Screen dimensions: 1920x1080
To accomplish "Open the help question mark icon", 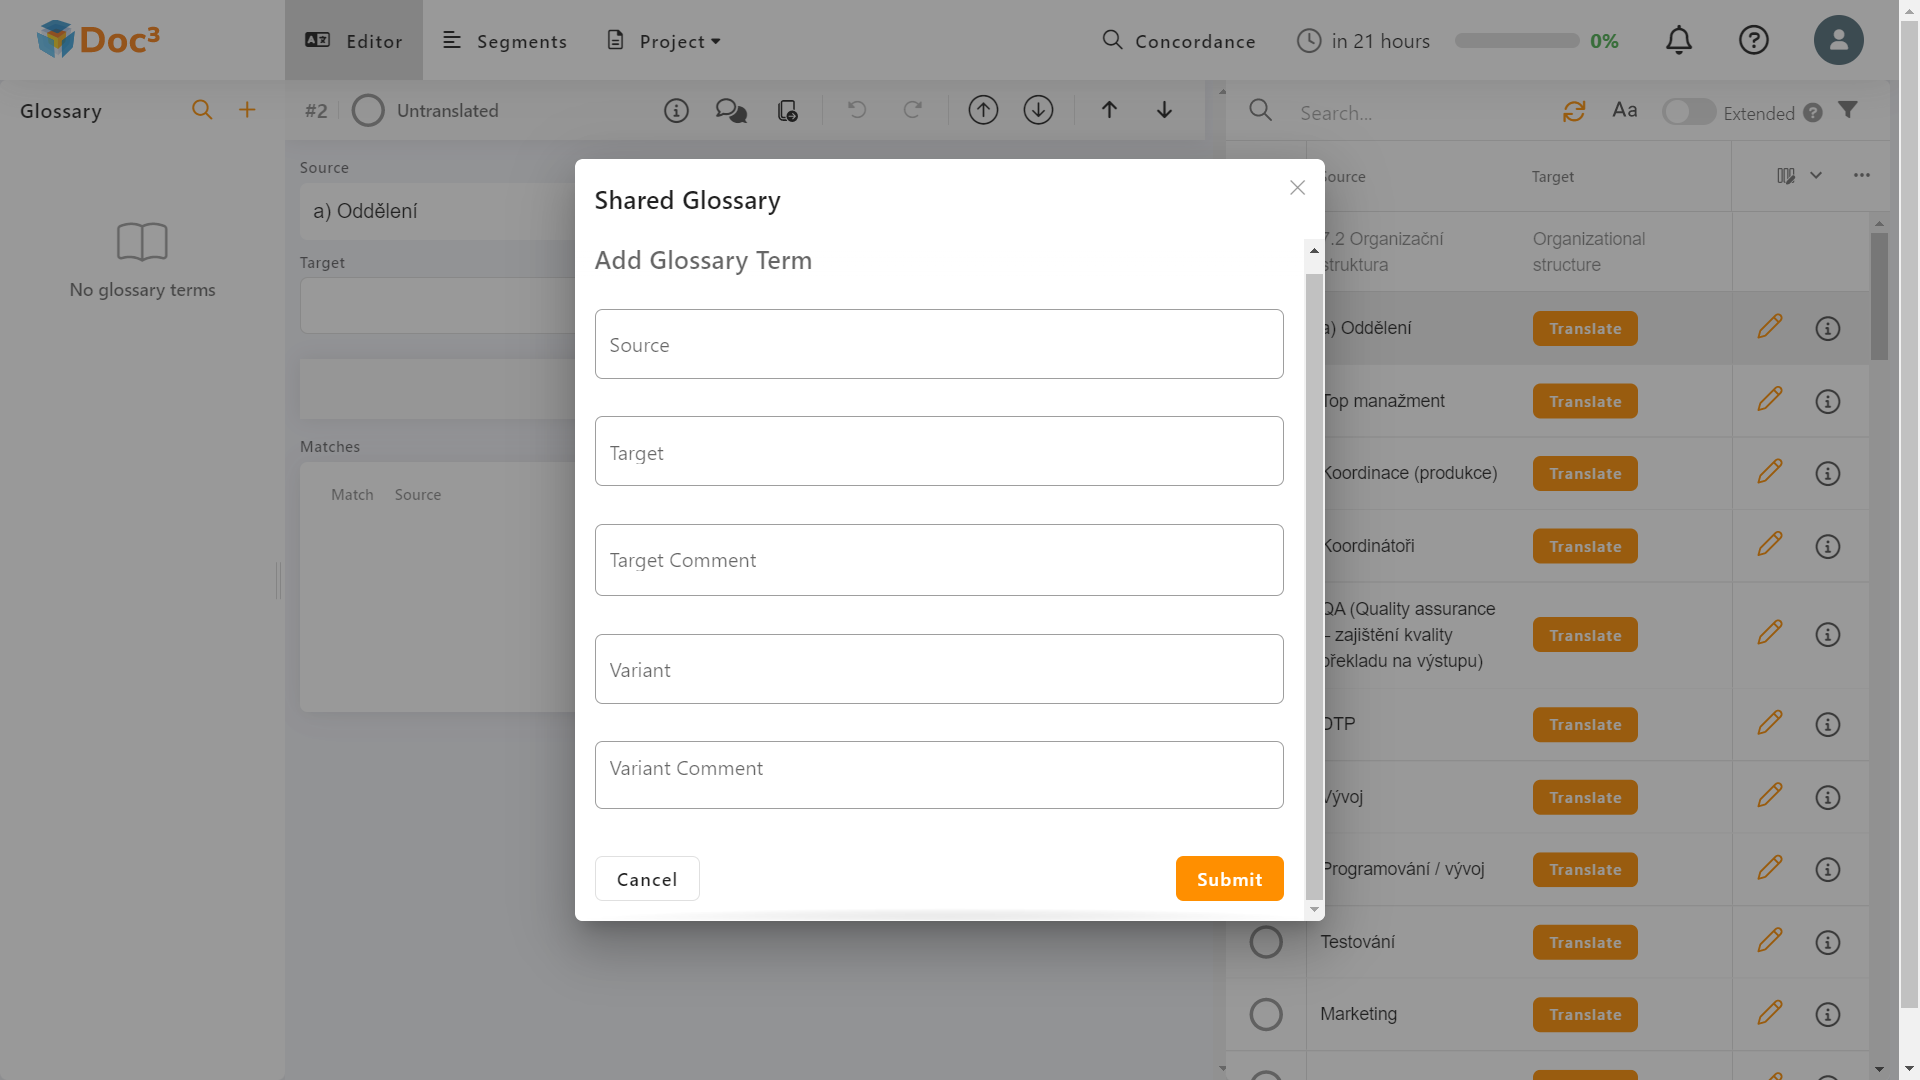I will pyautogui.click(x=1753, y=40).
